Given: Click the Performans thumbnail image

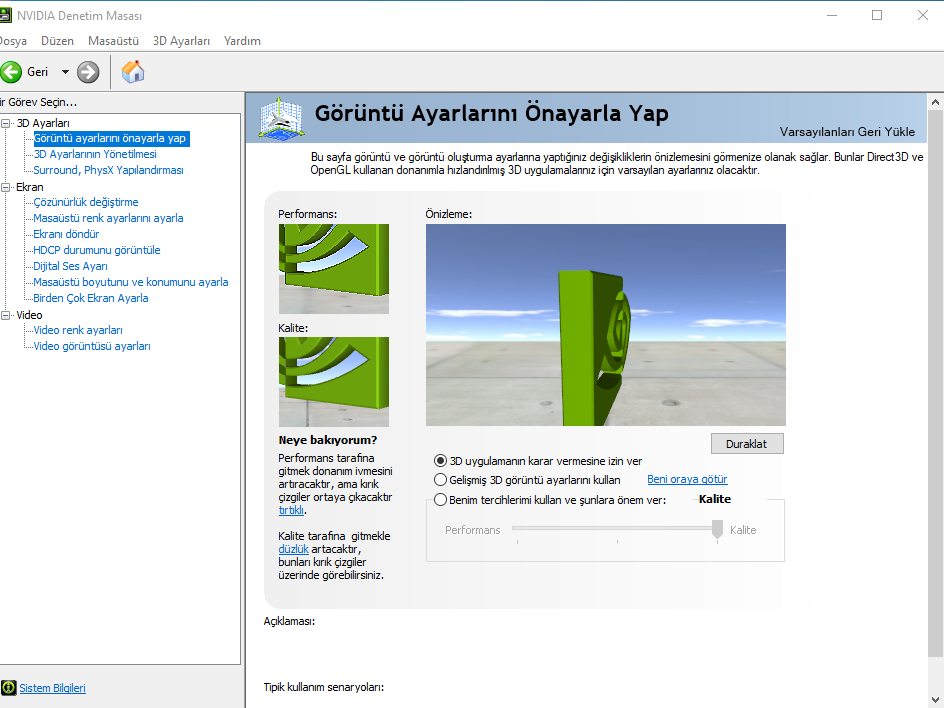Looking at the screenshot, I should (x=334, y=269).
